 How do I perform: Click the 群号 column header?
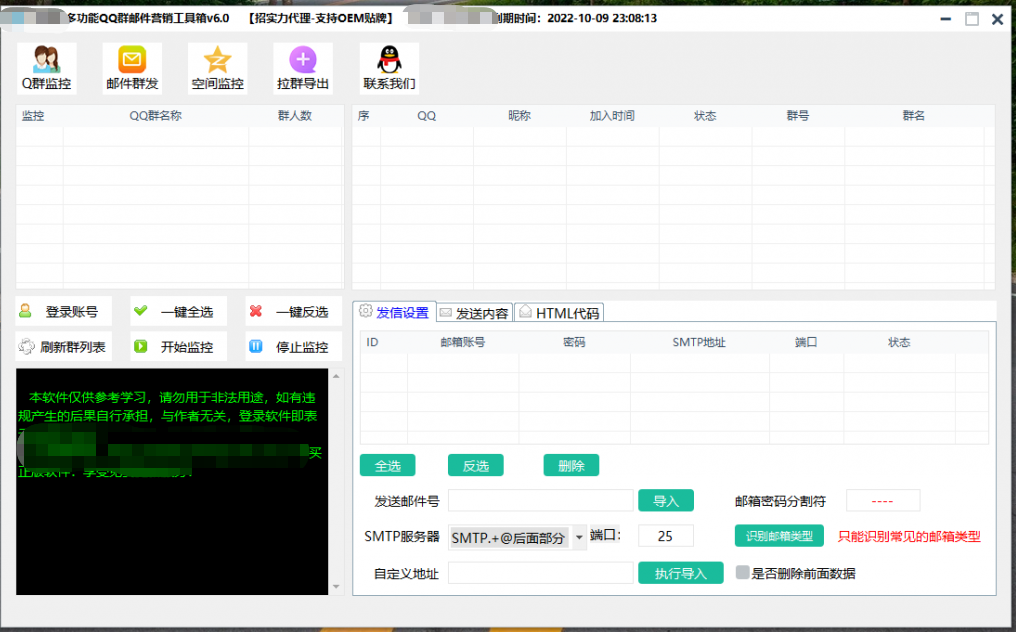[798, 115]
